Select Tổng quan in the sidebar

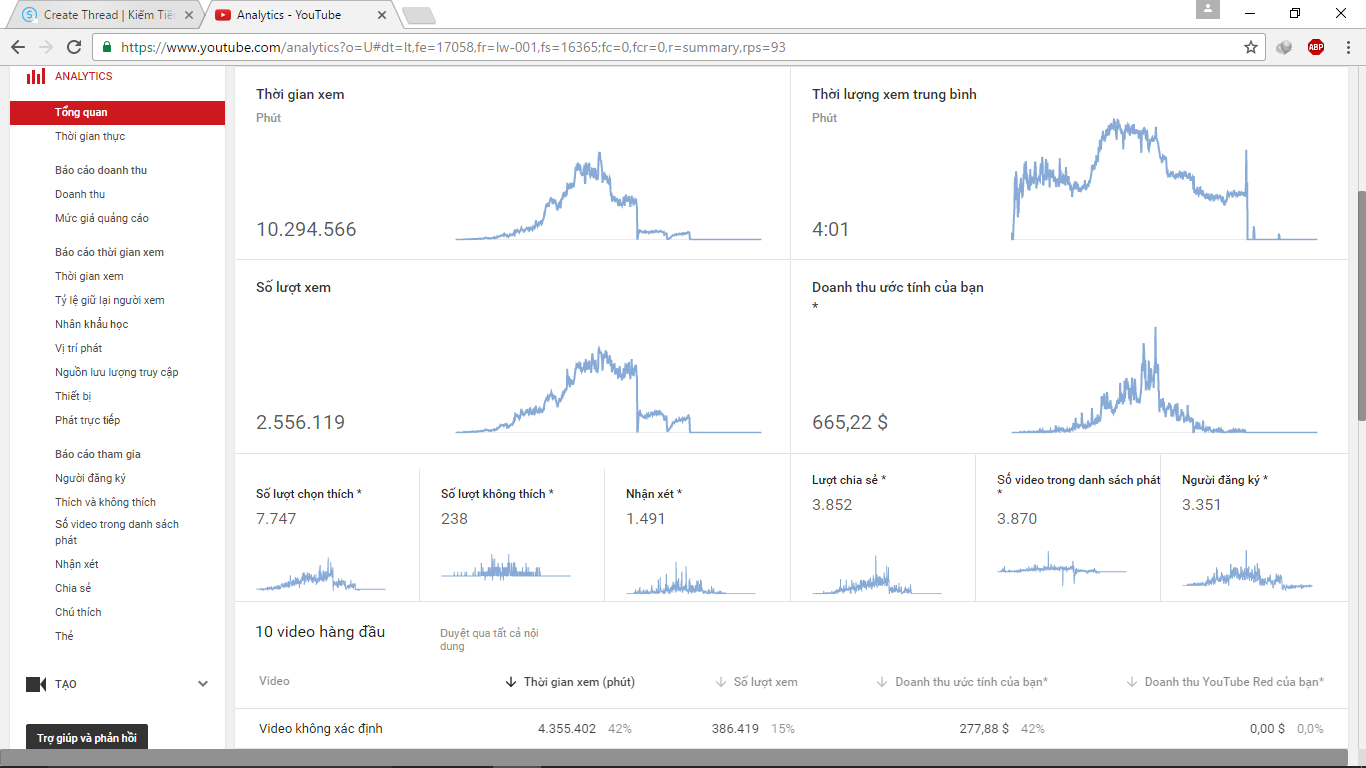coord(118,113)
